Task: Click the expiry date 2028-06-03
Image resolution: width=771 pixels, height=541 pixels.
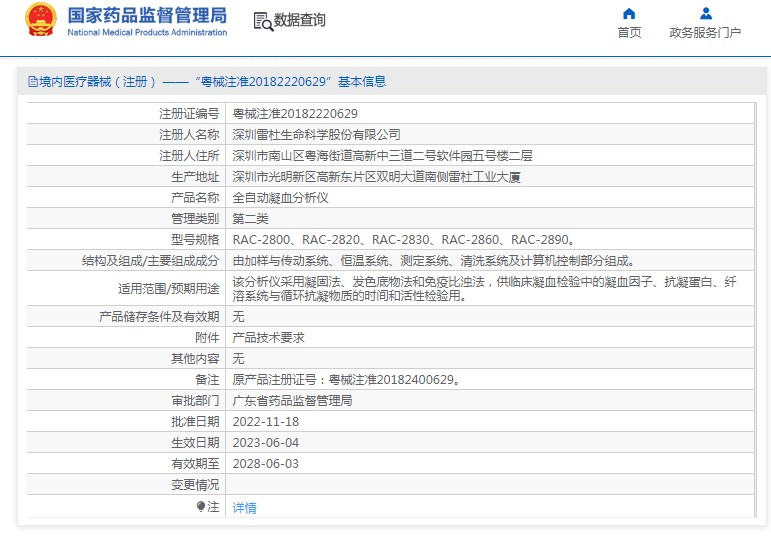Action: [266, 464]
